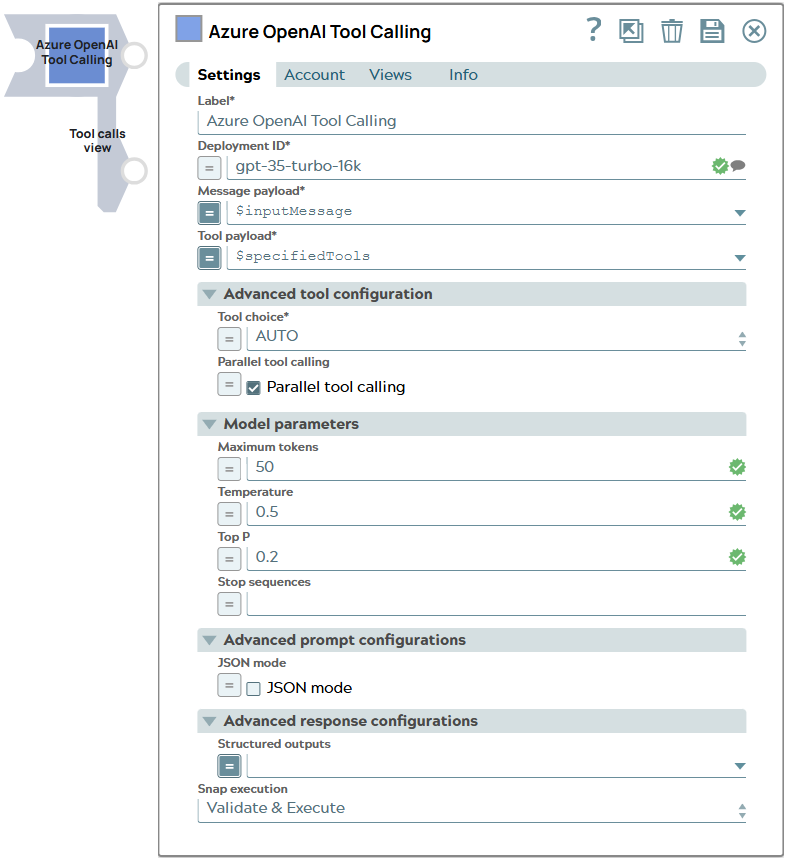The width and height of the screenshot is (787, 858).
Task: Open the Message payload dropdown
Action: (738, 212)
